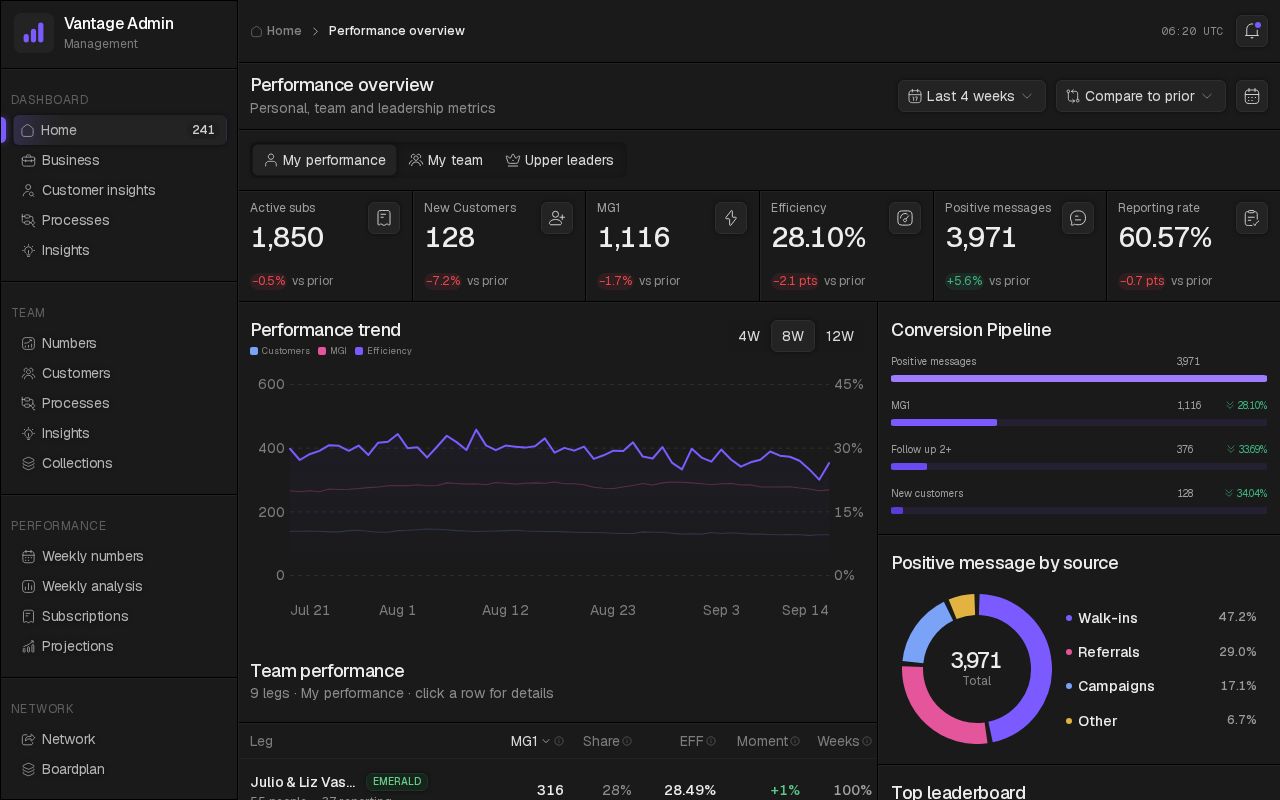Click the Walk-ins legend entry

click(x=1161, y=618)
